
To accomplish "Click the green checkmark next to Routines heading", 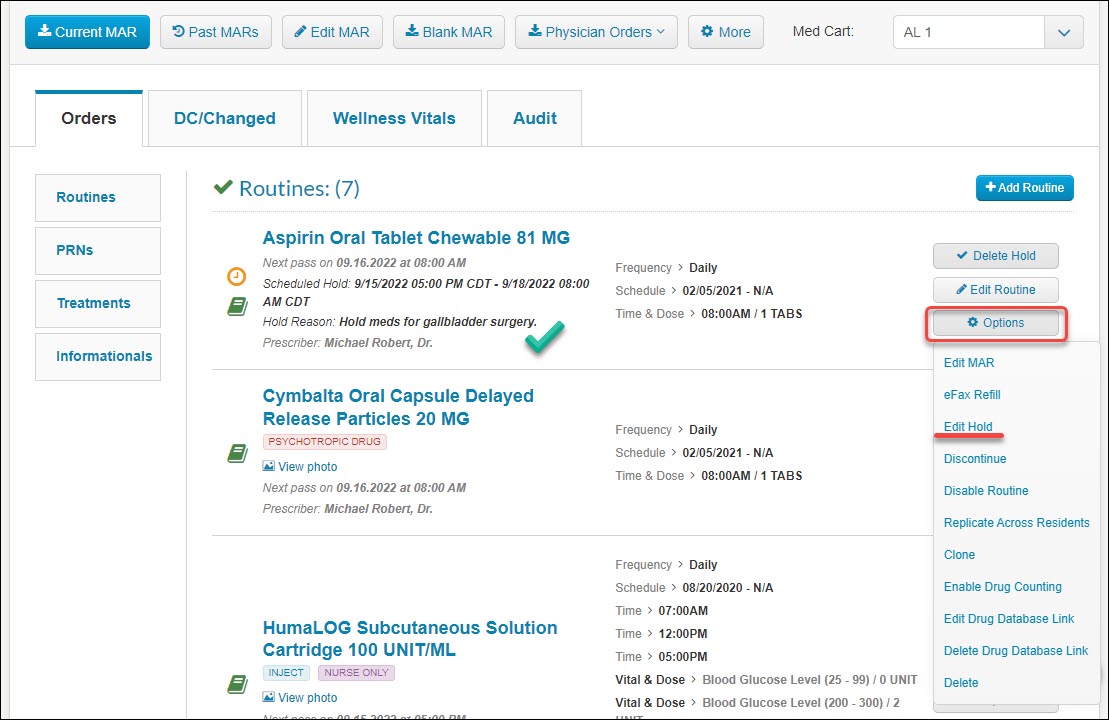I will (223, 187).
